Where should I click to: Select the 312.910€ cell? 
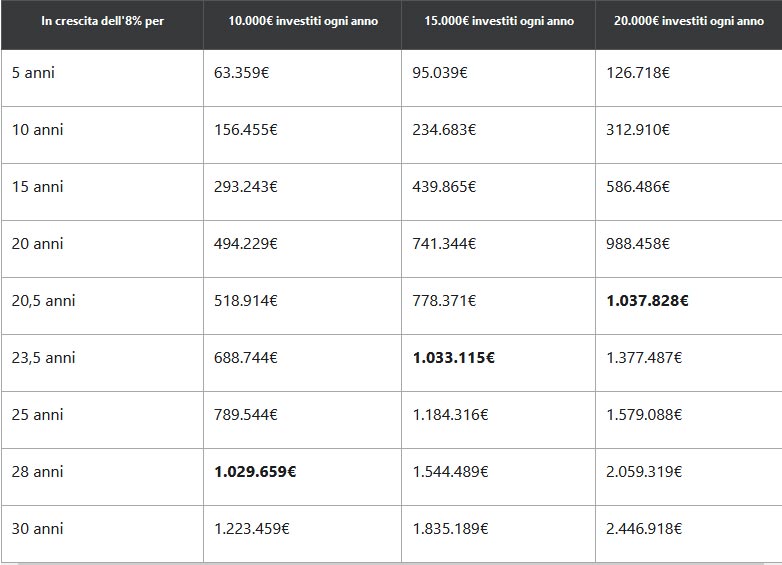(638, 129)
